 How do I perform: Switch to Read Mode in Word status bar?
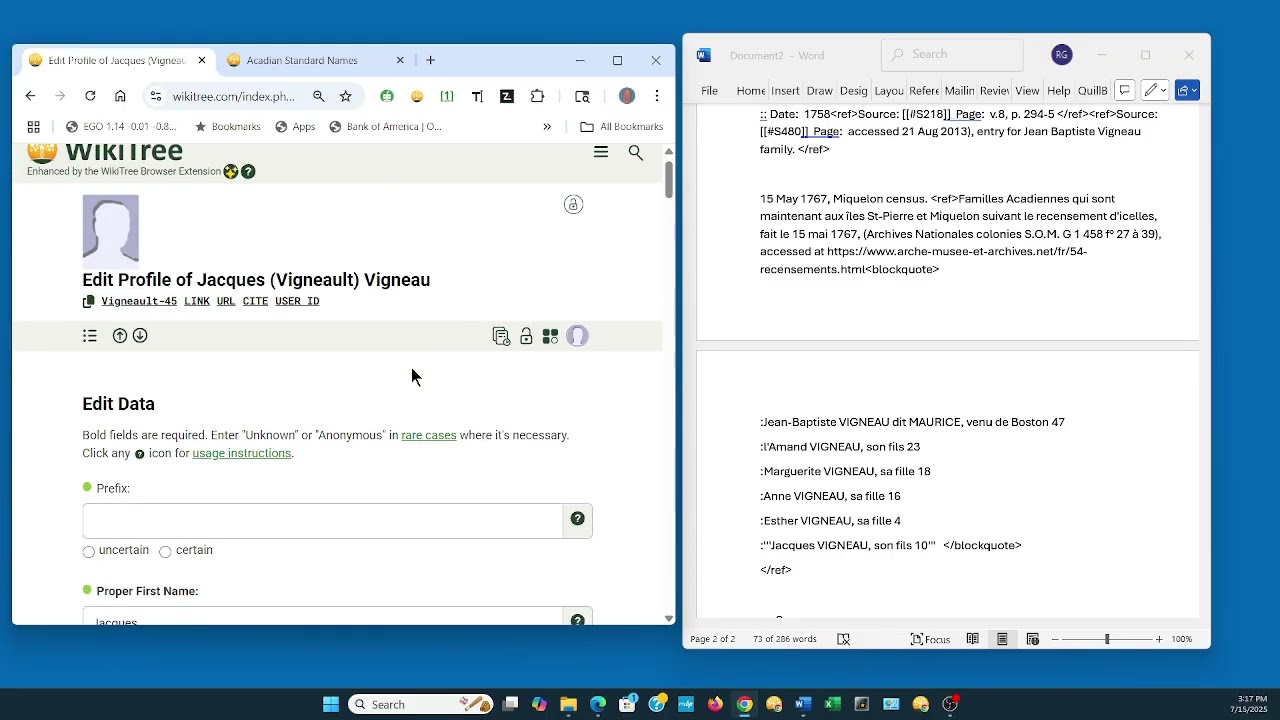coord(972,639)
